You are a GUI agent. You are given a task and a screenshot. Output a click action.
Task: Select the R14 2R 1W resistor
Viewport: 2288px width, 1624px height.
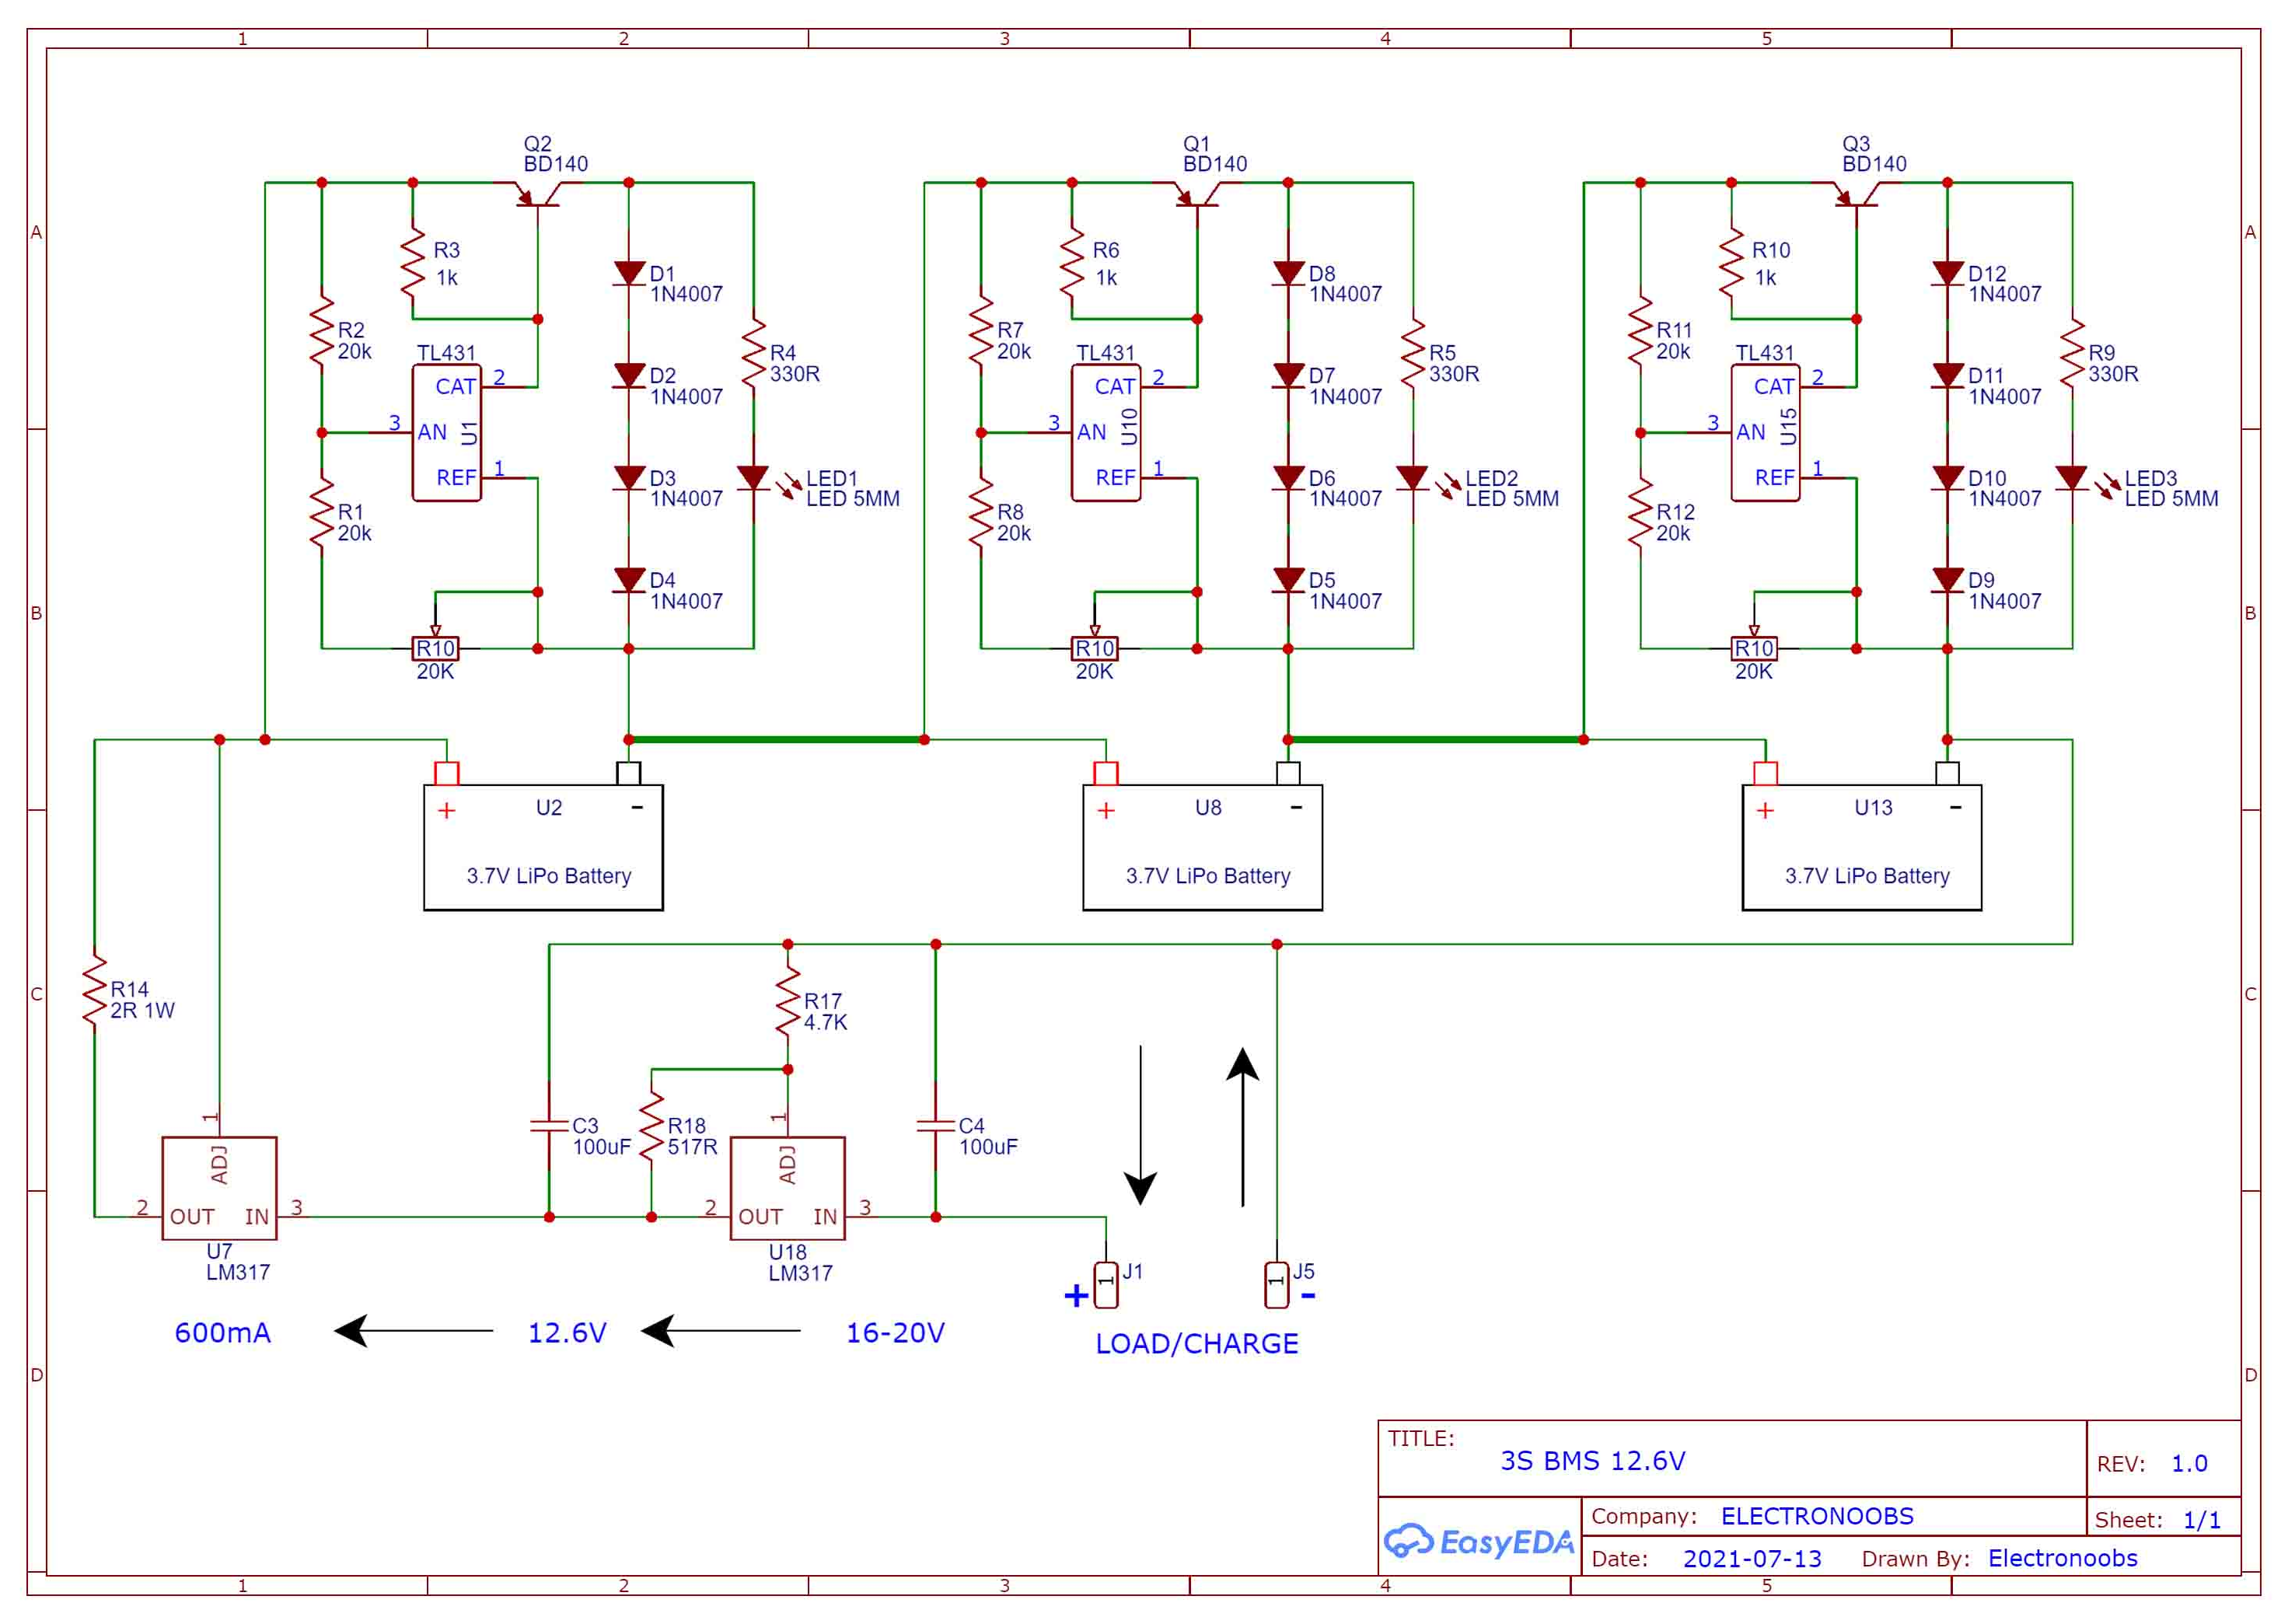94,989
